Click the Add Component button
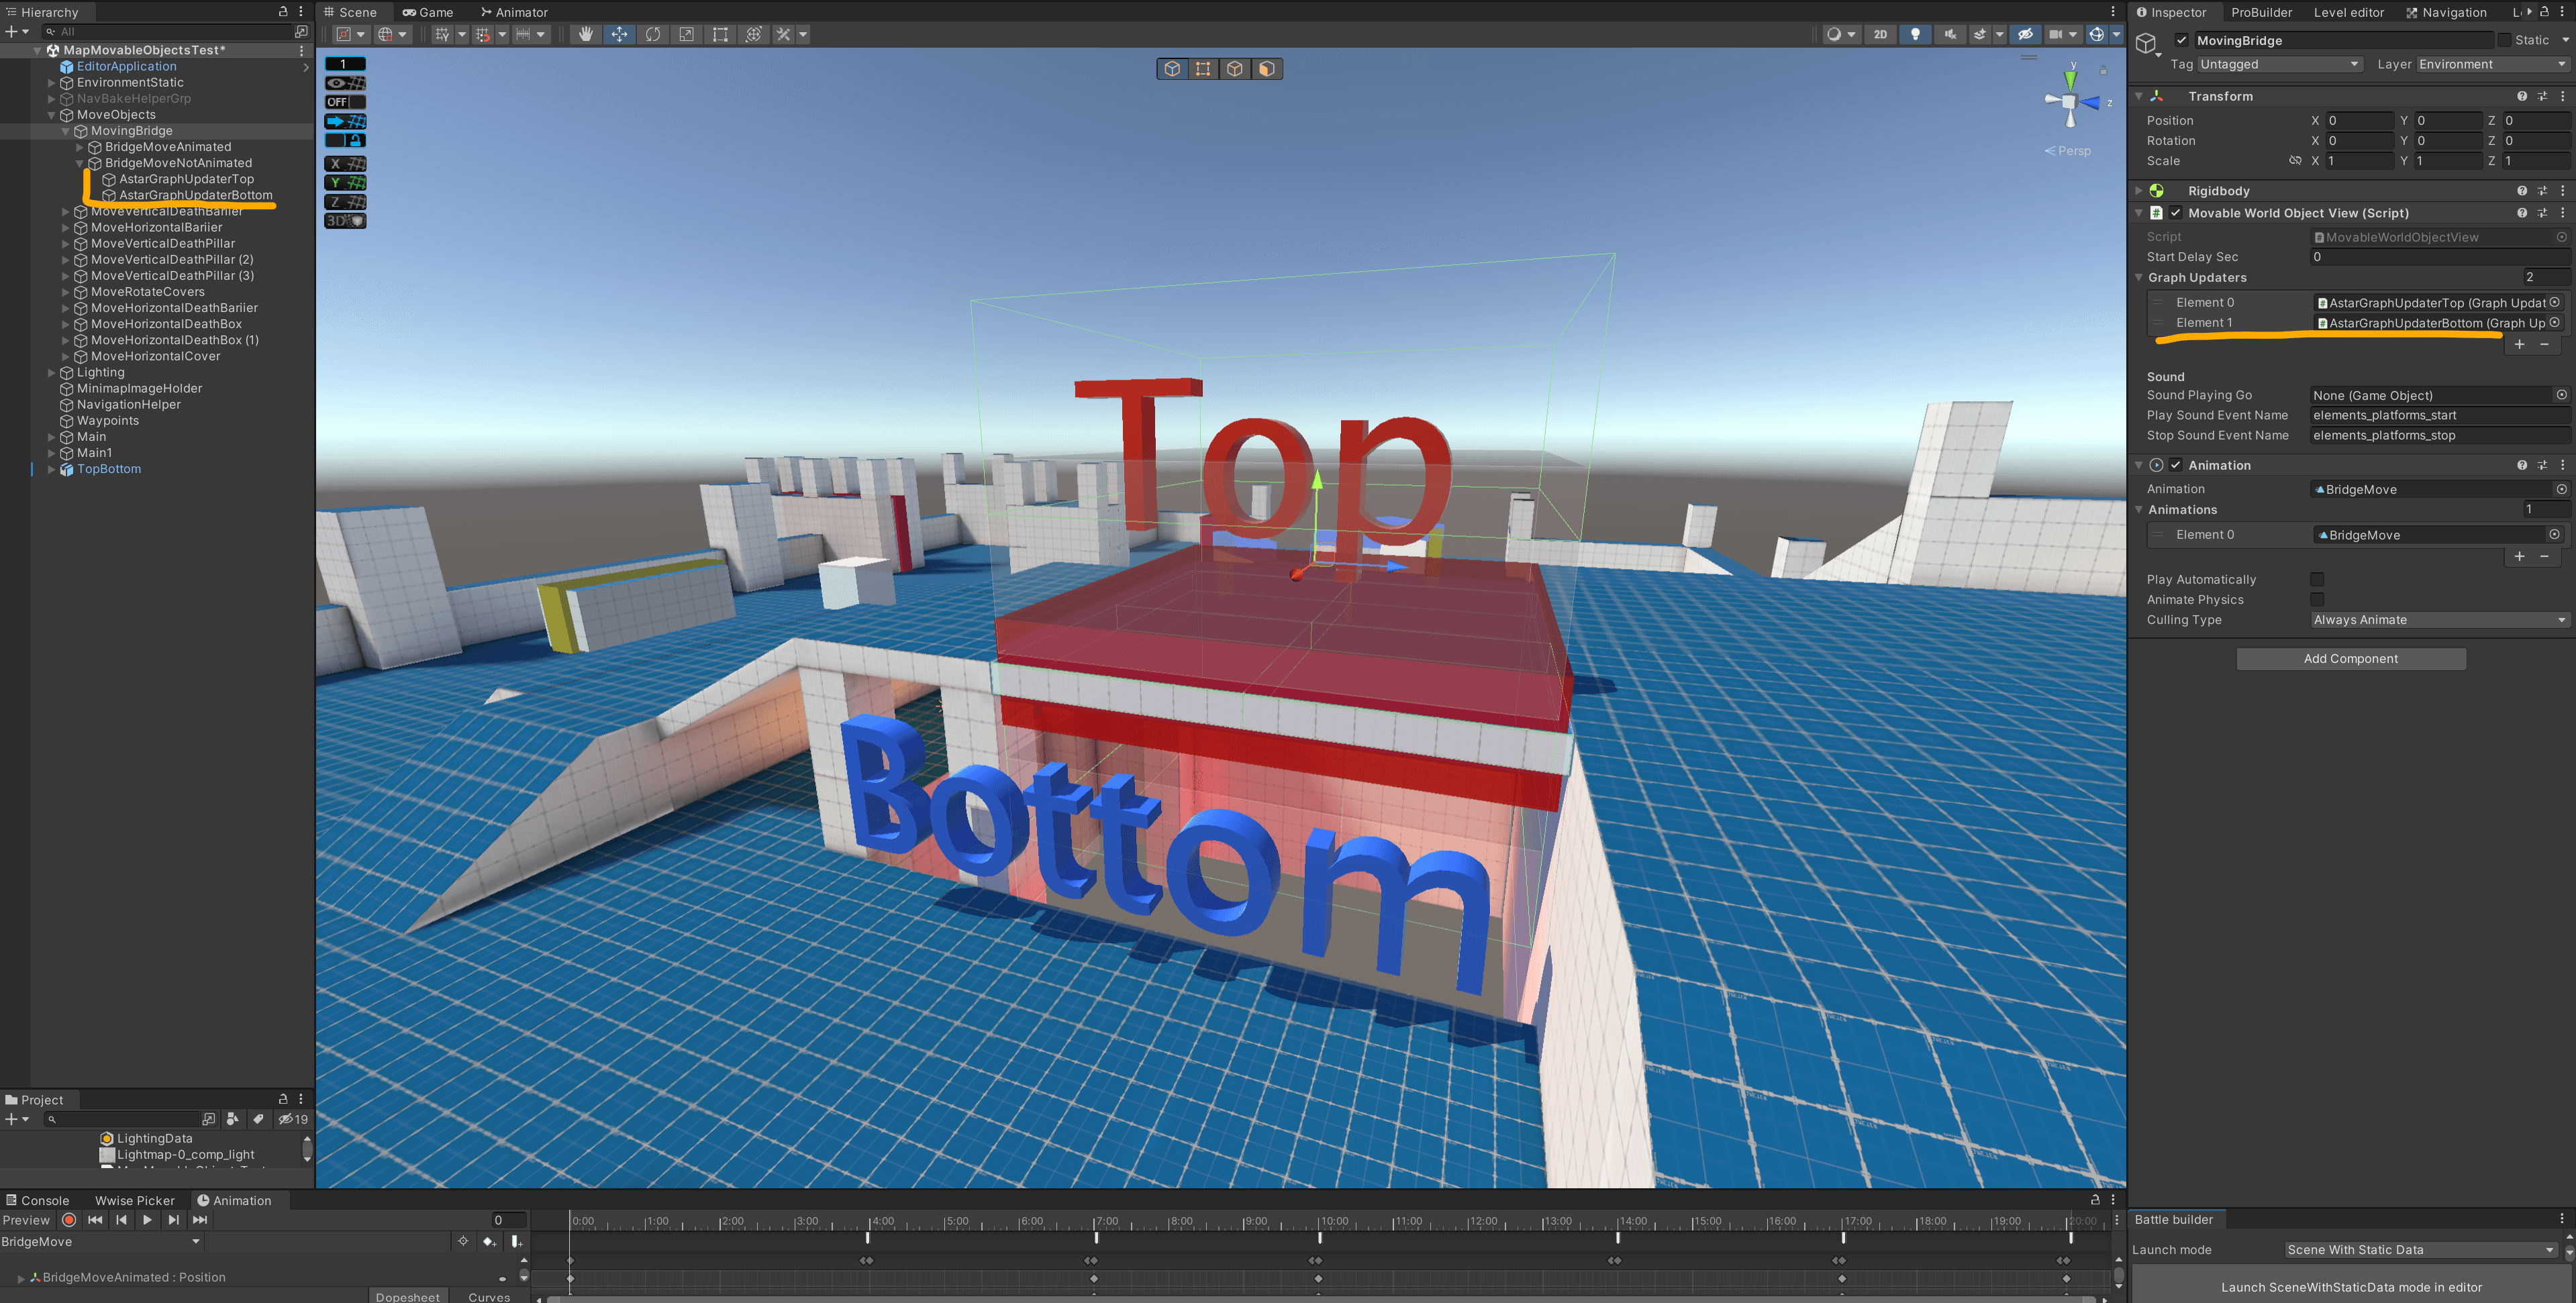The width and height of the screenshot is (2576, 1303). (x=2350, y=659)
